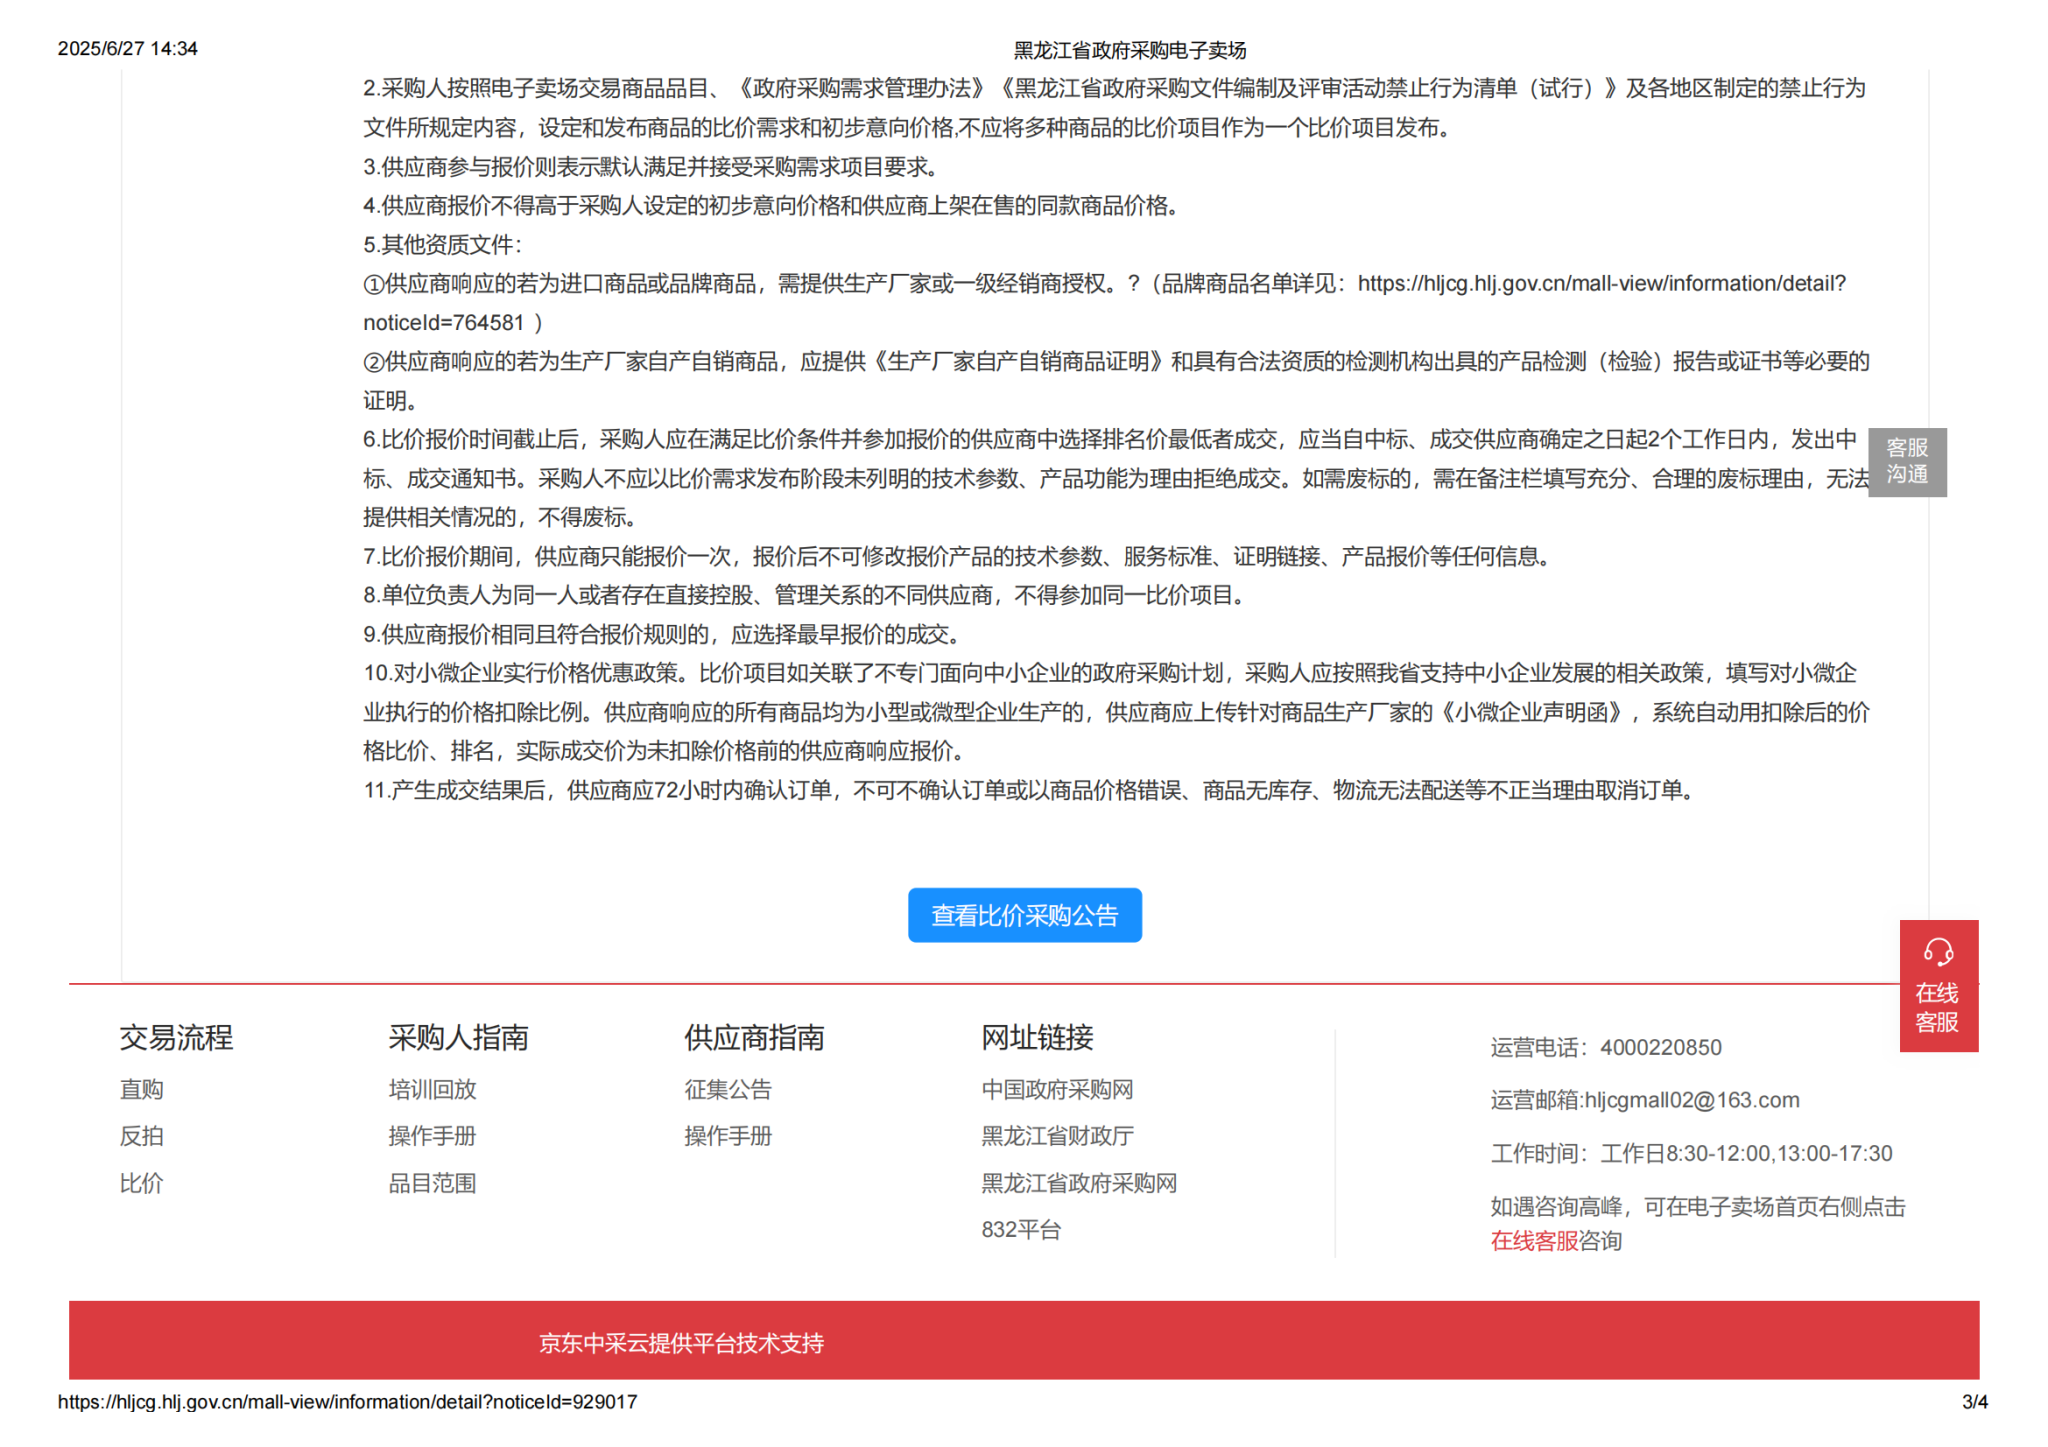Viewport: 2048px width, 1447px height.
Task: Visit the 中国政府采购网 link
Action: pos(1057,1089)
